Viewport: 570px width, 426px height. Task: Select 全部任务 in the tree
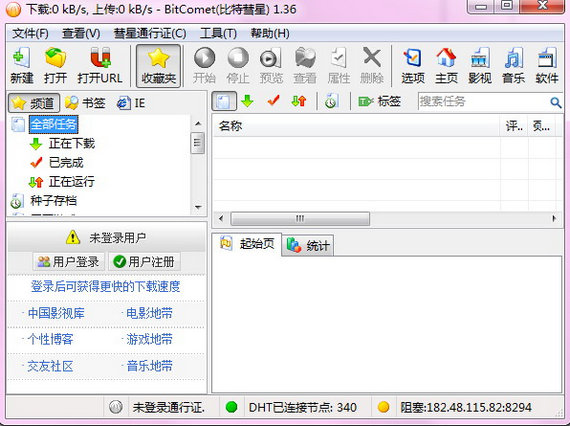click(53, 124)
